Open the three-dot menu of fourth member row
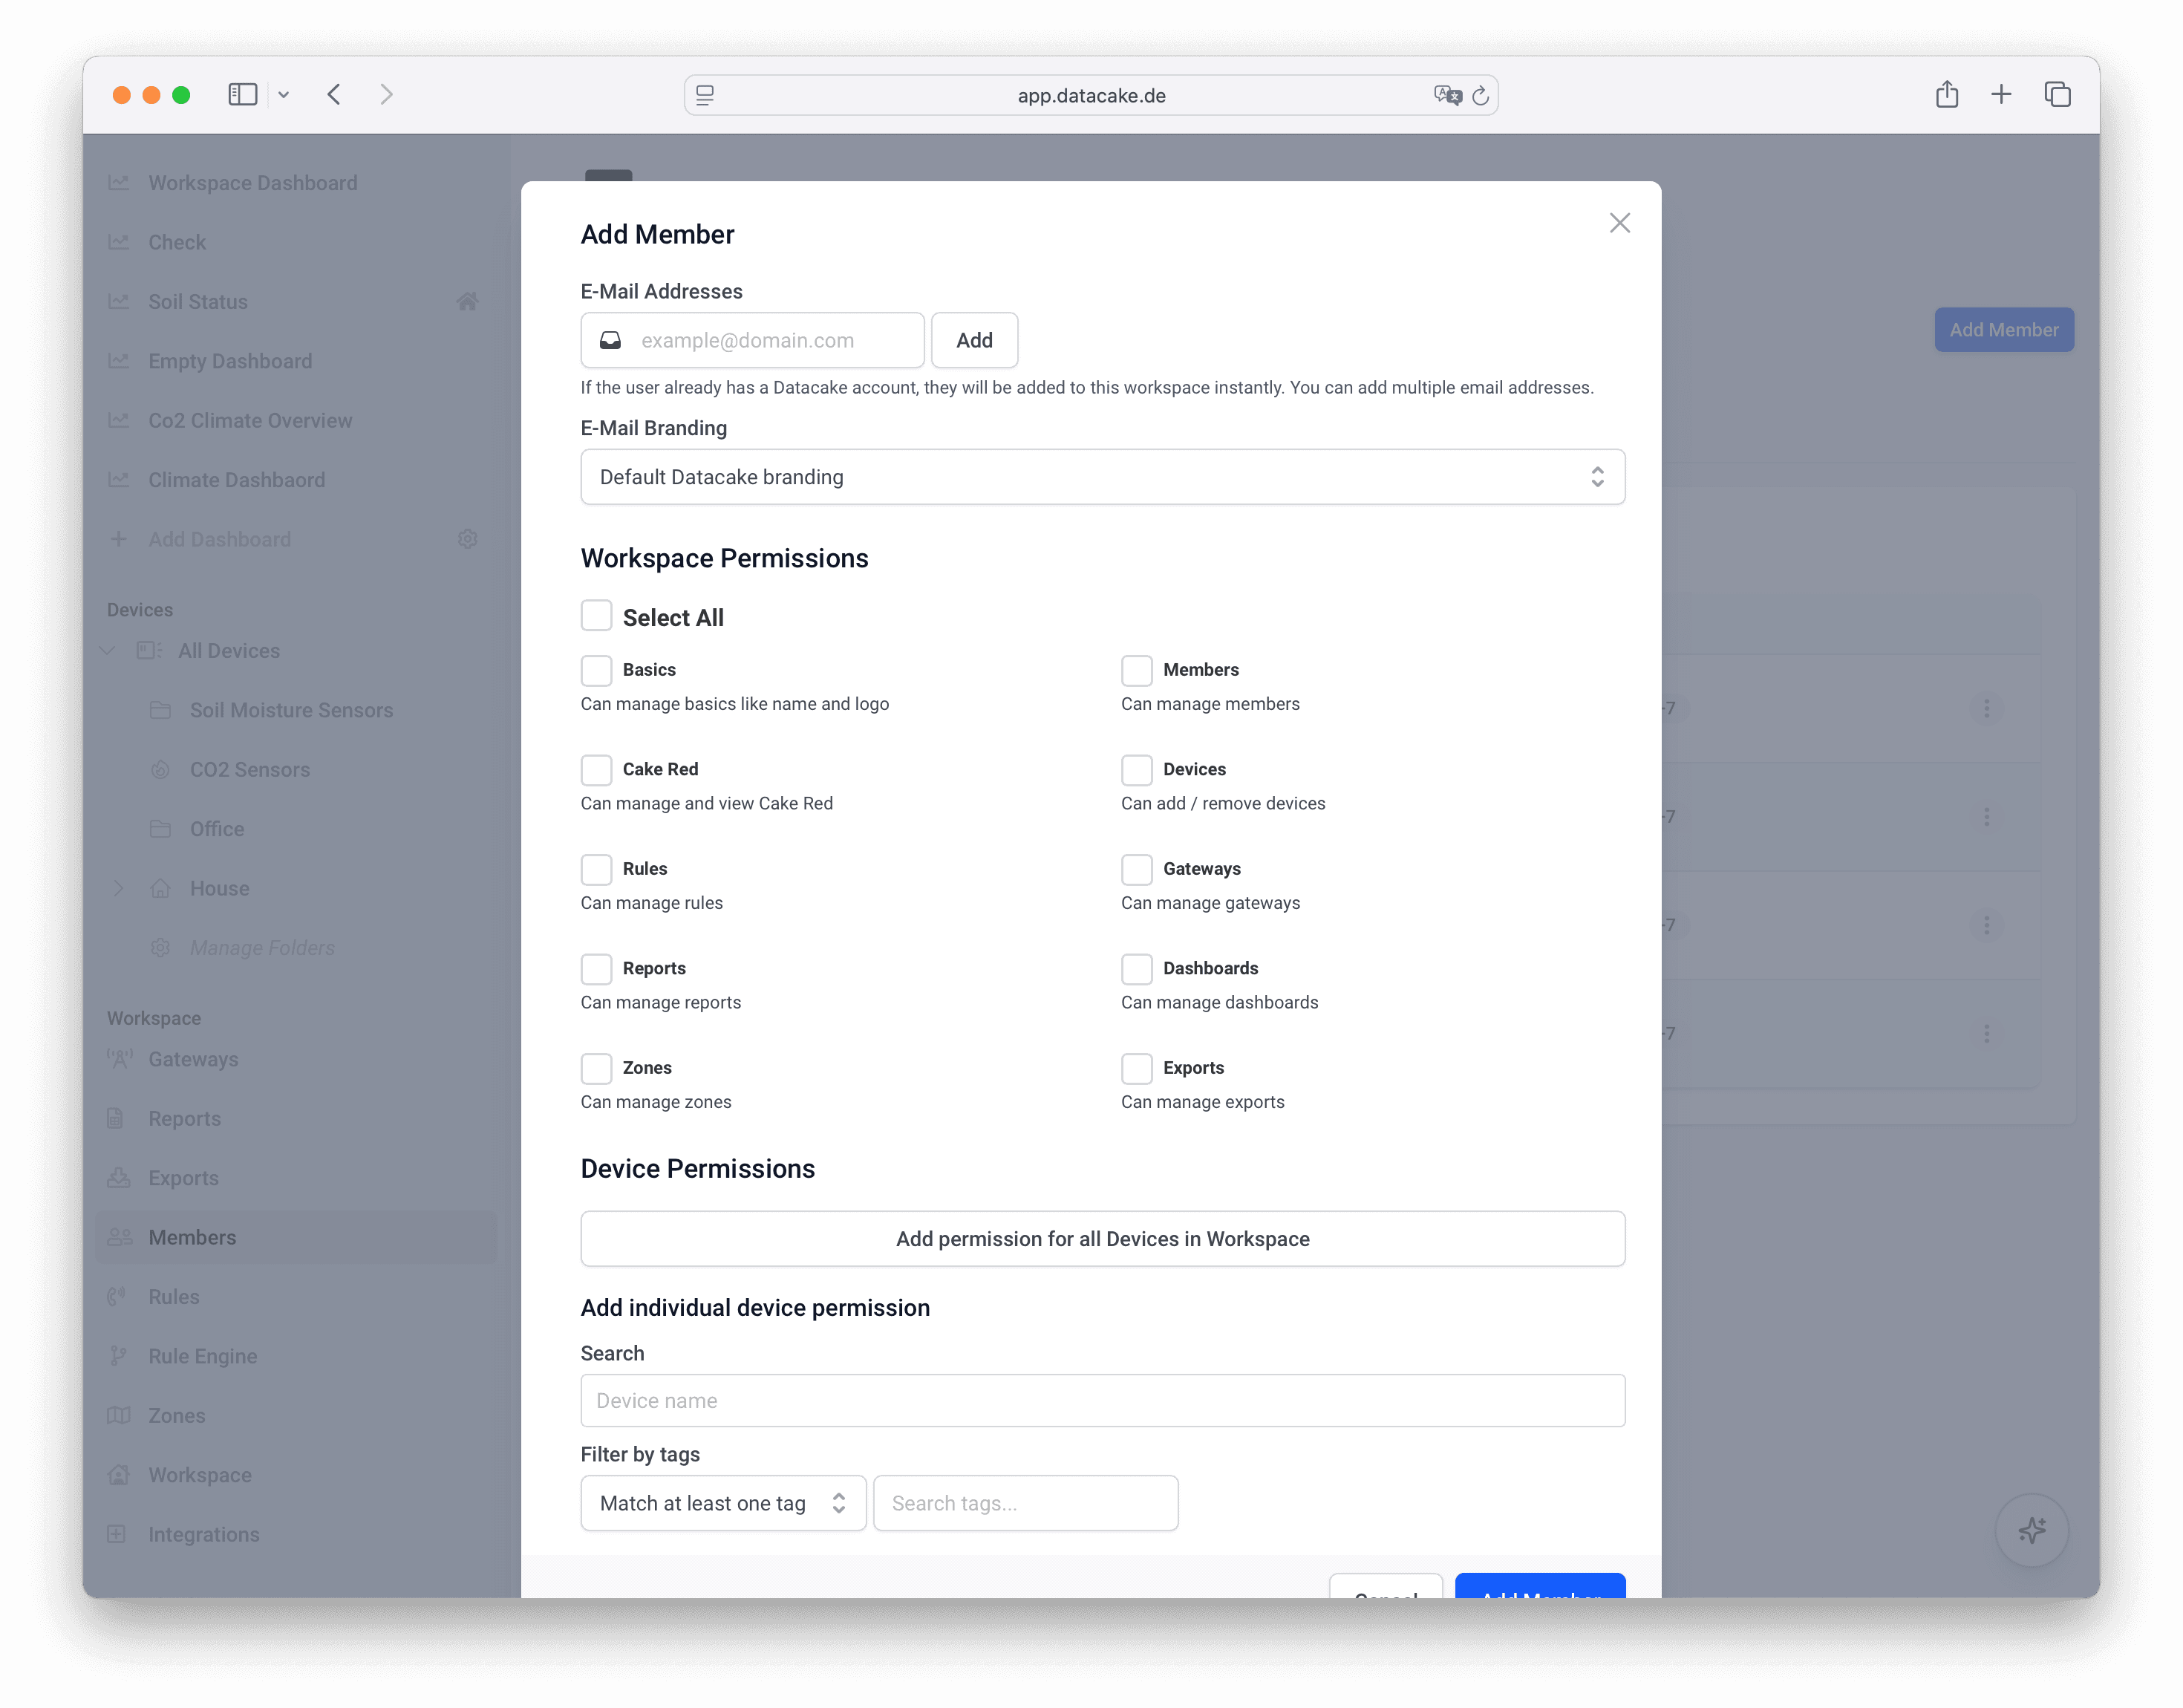The width and height of the screenshot is (2183, 1708). [x=1986, y=1034]
